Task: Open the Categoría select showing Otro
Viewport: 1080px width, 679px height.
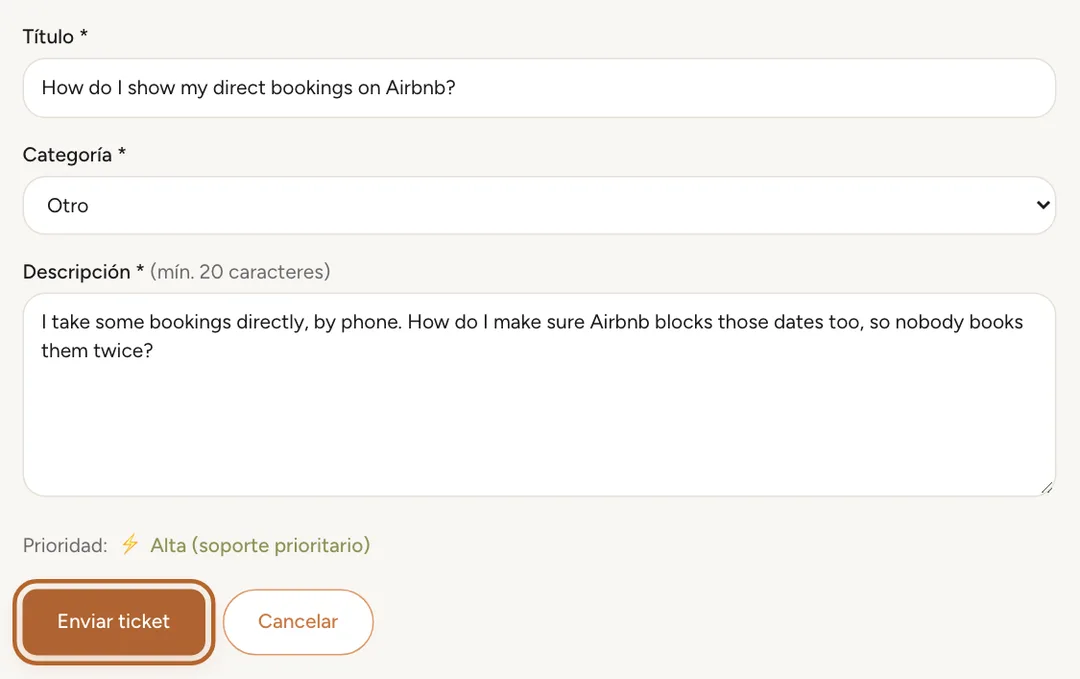Action: pos(539,205)
